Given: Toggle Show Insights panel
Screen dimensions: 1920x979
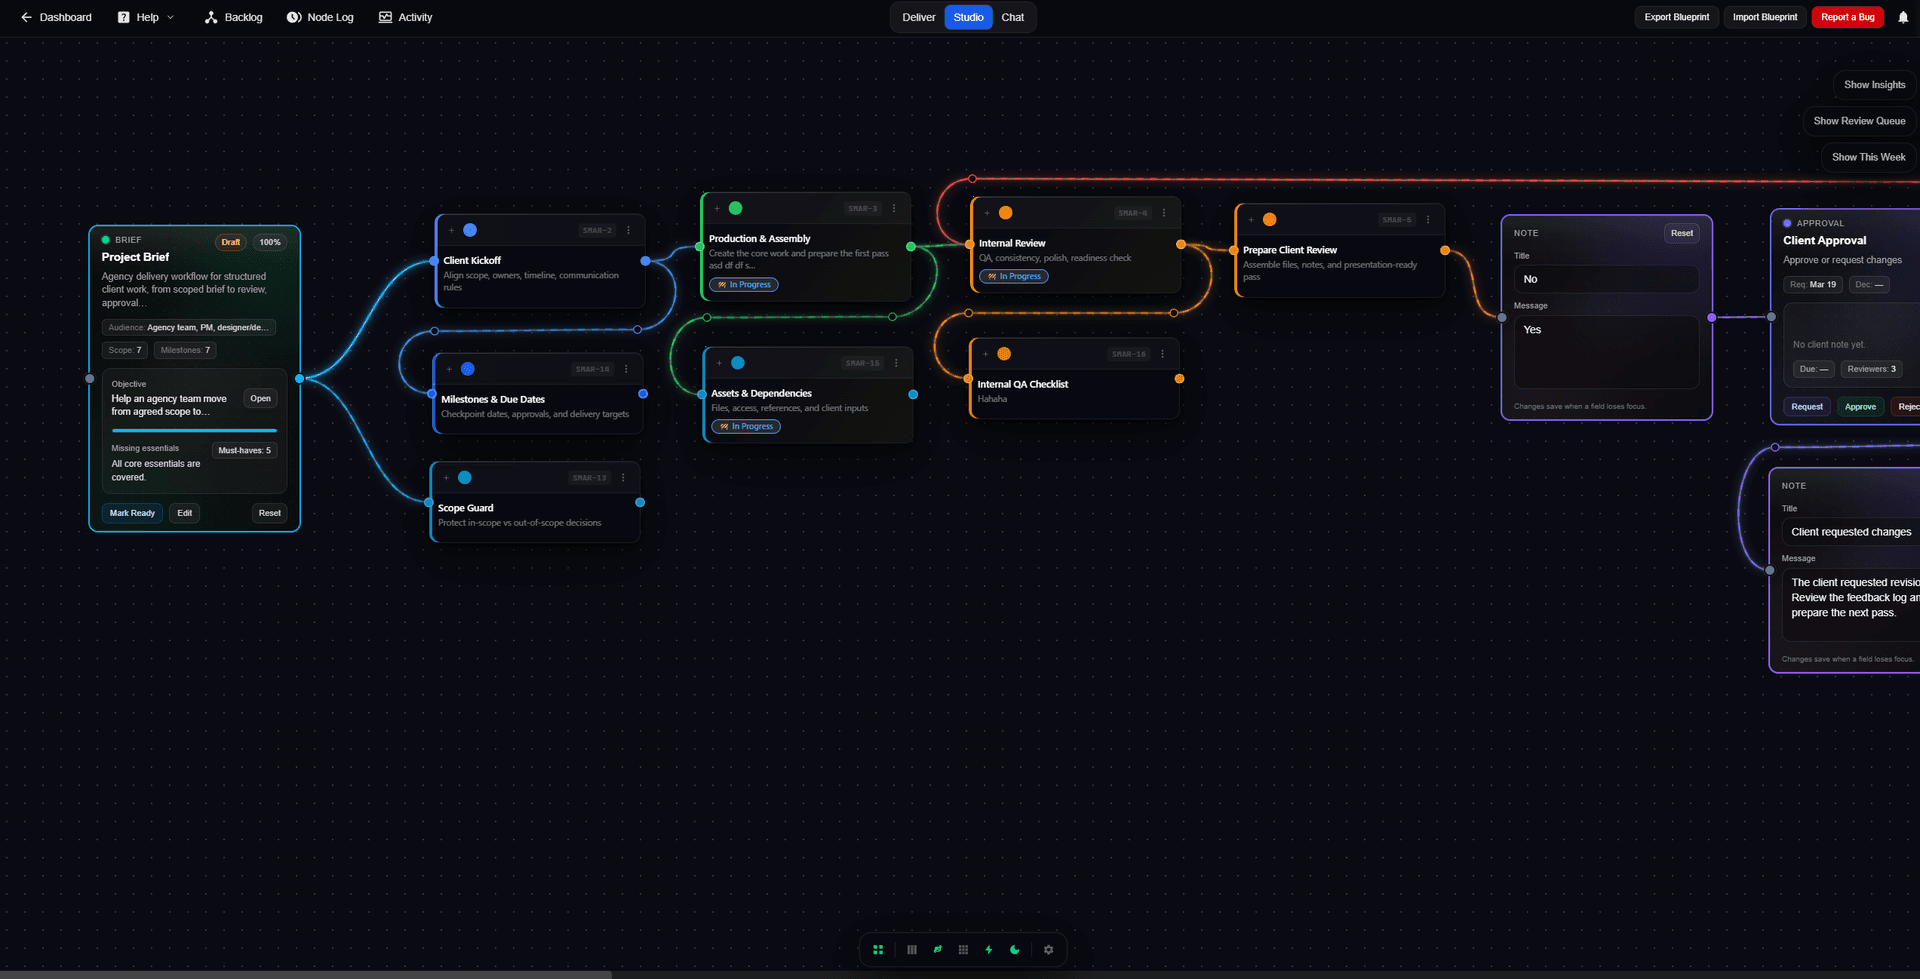Looking at the screenshot, I should point(1875,85).
